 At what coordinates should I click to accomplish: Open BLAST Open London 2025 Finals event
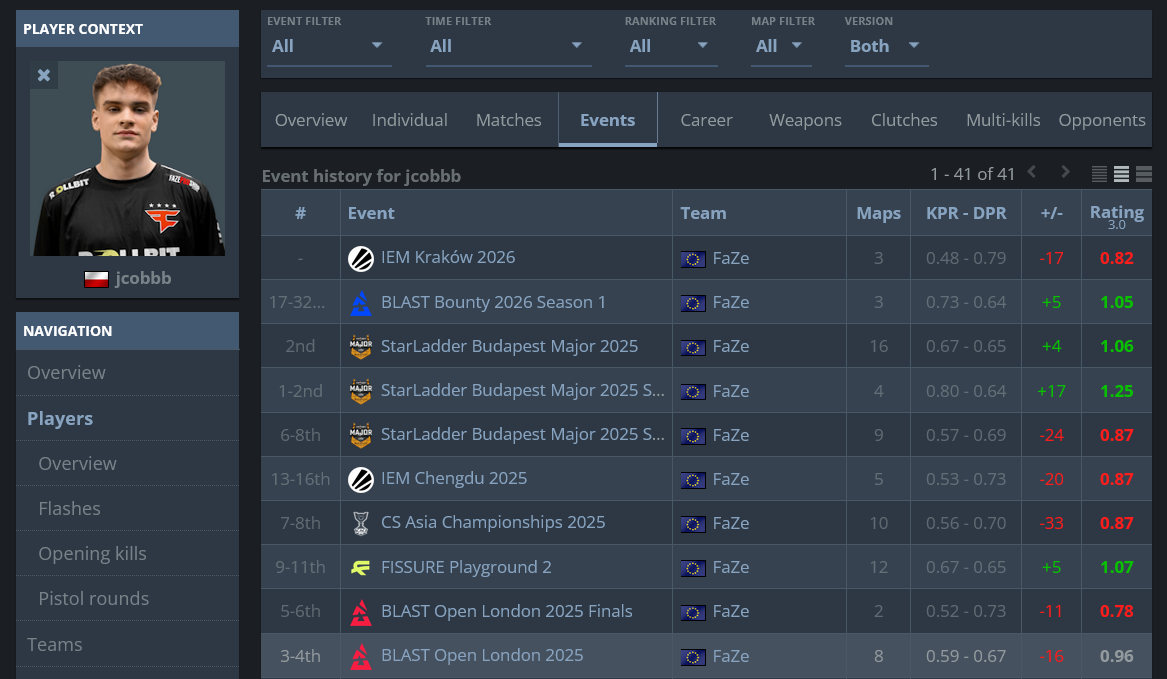click(506, 611)
